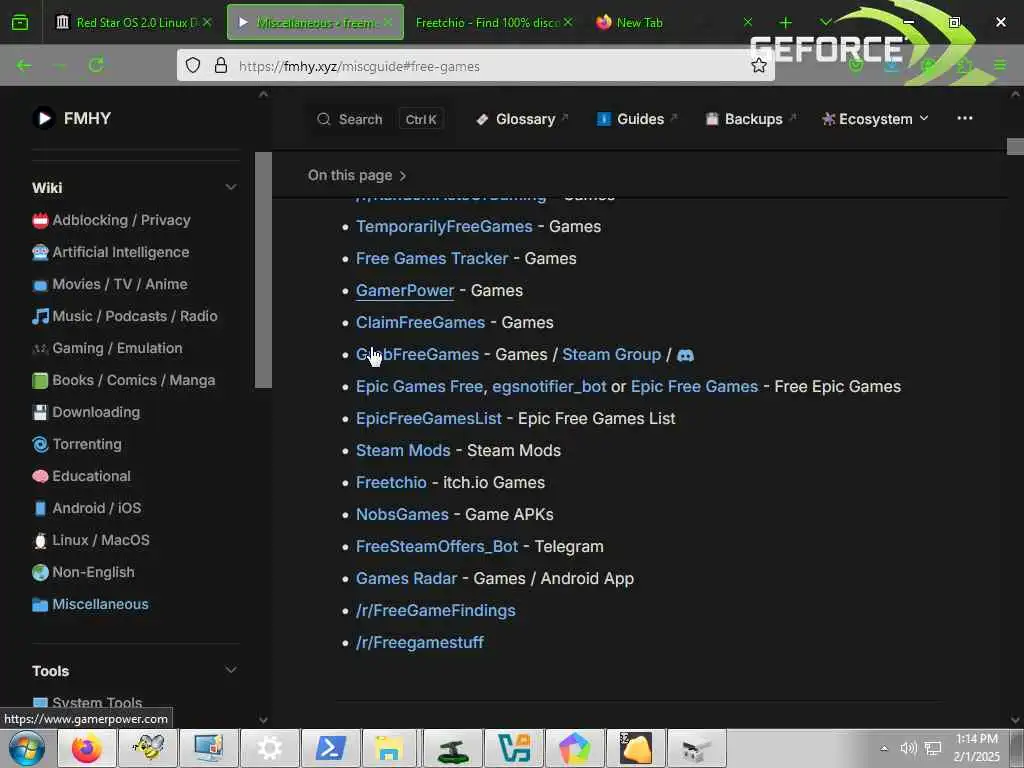Screen dimensions: 1024x768
Task: Open the GamerPower link
Action: tap(405, 291)
